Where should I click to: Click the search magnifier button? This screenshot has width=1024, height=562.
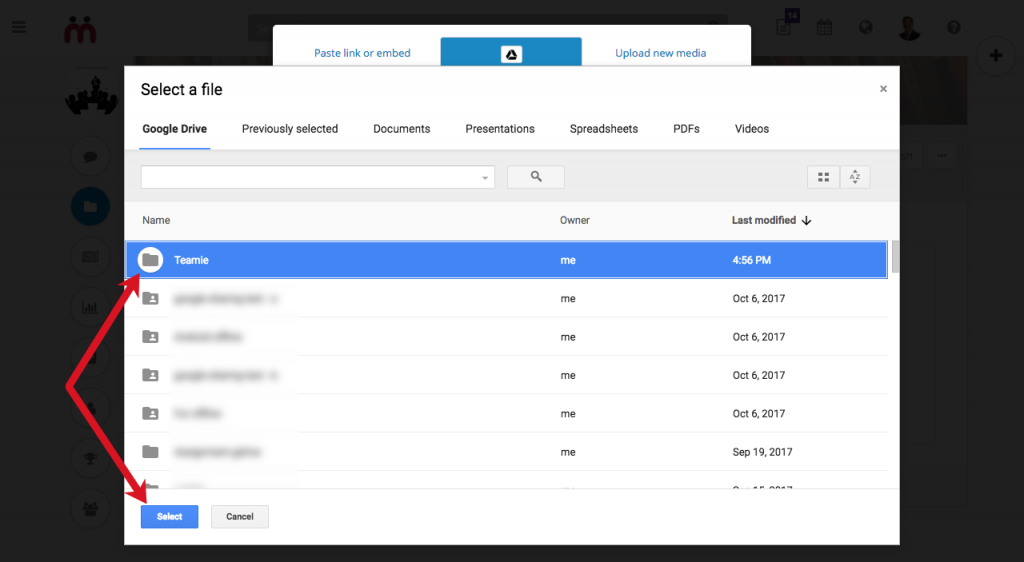[536, 177]
